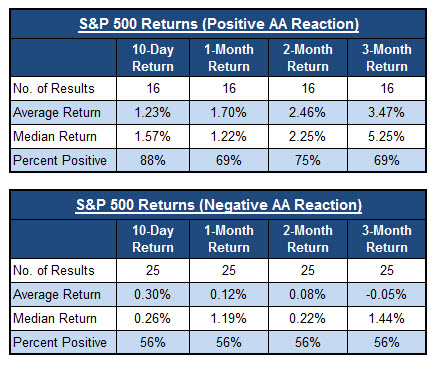Click the 1-Month Return header in negative table
Screen dimensions: 437x365
pos(229,239)
